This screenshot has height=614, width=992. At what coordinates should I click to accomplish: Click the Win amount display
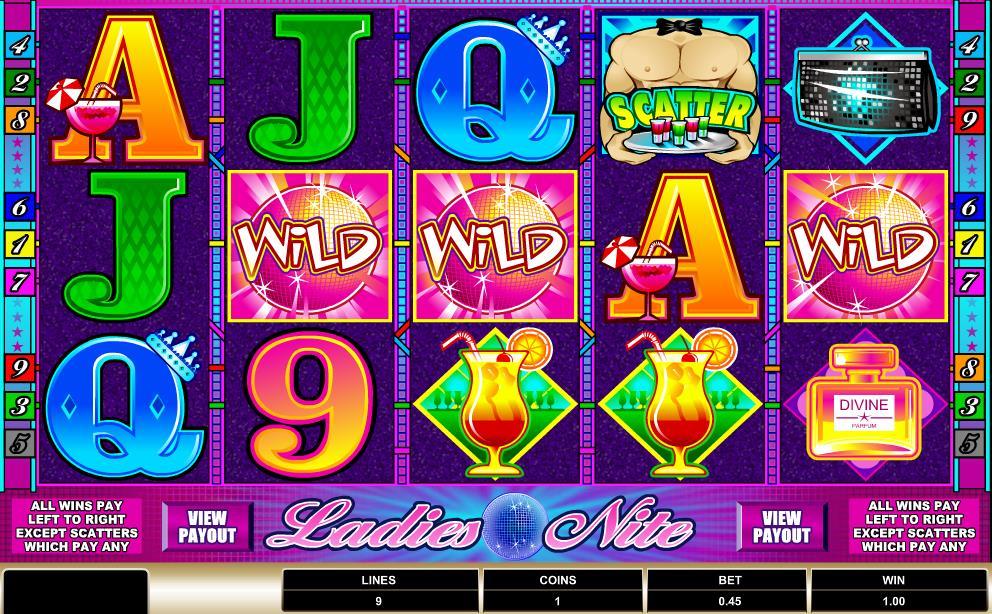coord(894,601)
